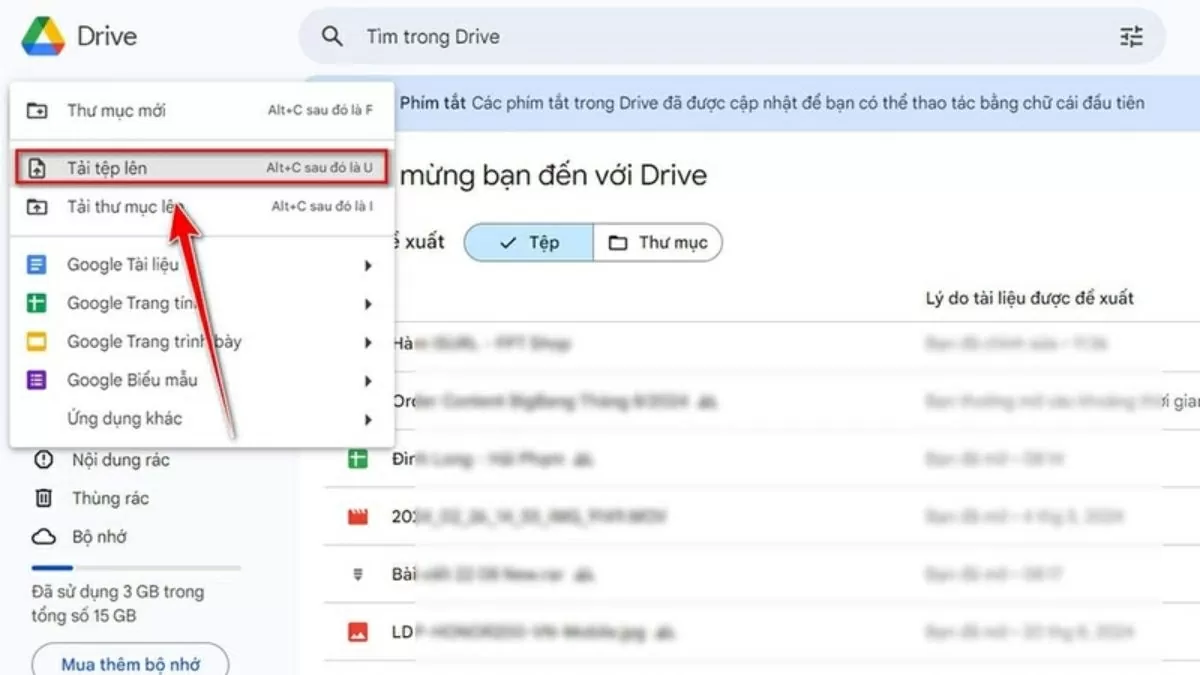This screenshot has height=675, width=1200.
Task: Expand the Ứng dụng khác submenu
Action: [x=367, y=418]
